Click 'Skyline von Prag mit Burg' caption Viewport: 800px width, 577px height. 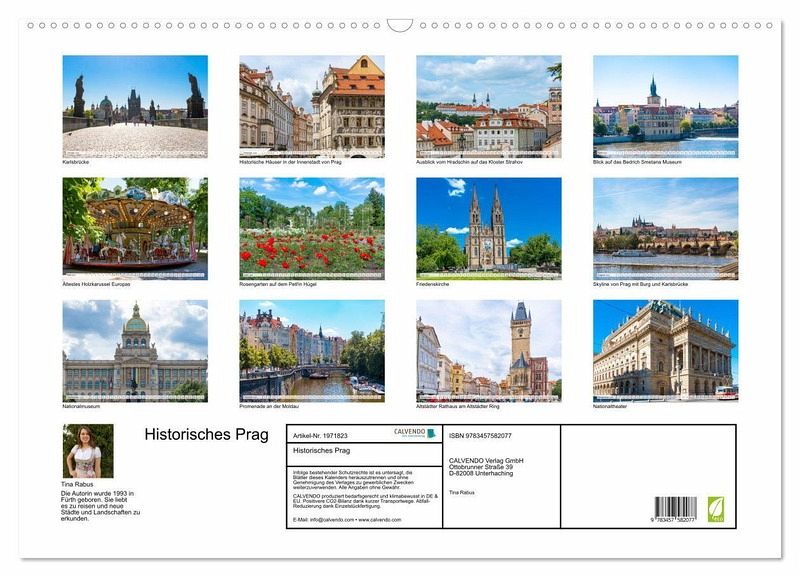click(x=640, y=284)
